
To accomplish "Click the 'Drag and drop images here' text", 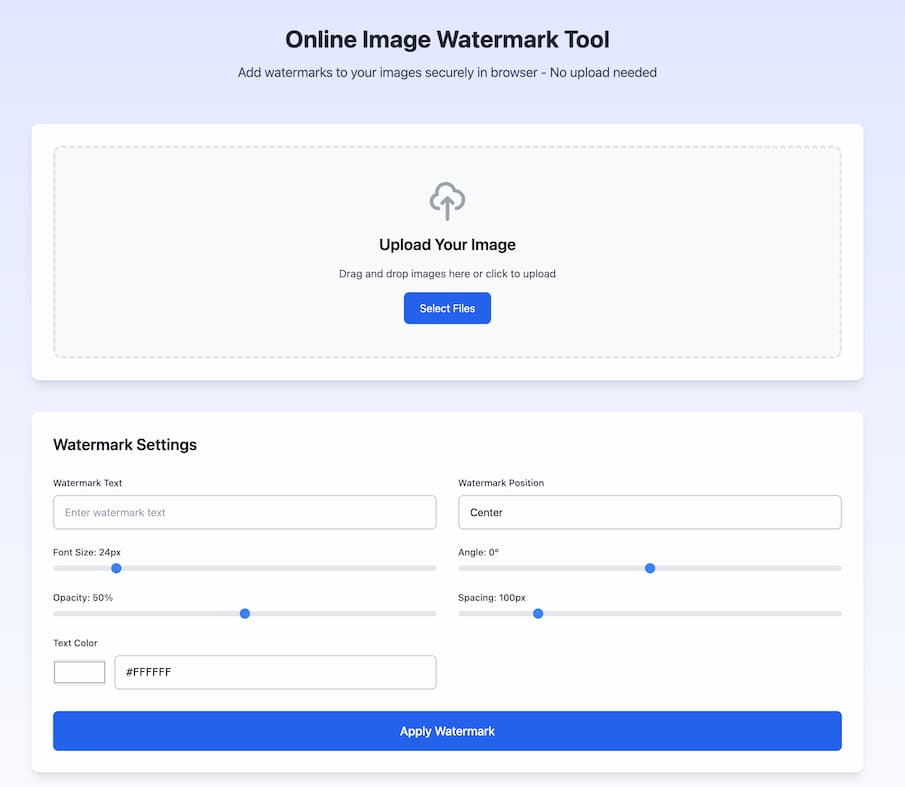I will (x=447, y=274).
